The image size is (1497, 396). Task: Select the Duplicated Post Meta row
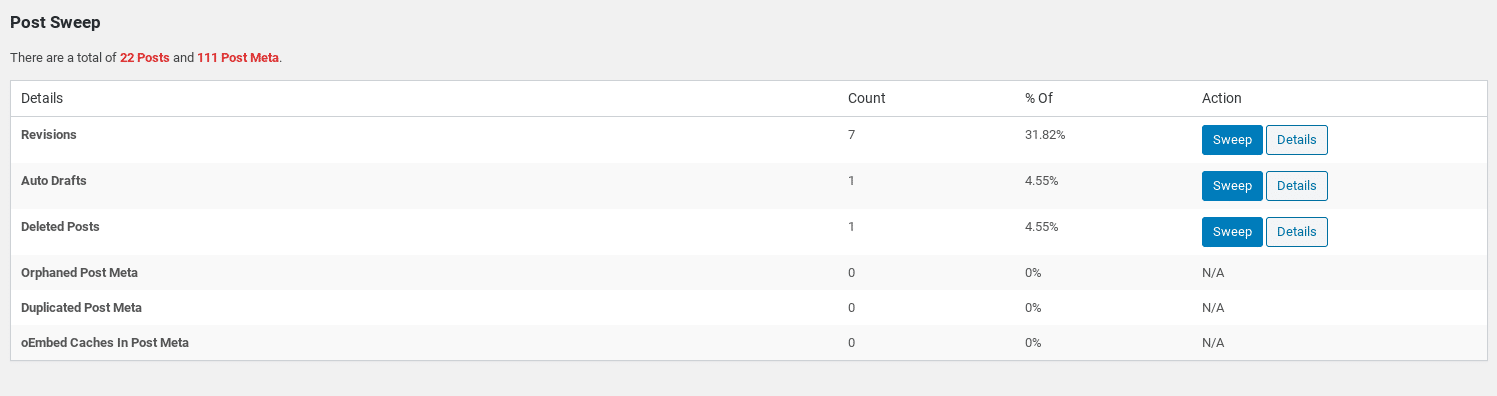(747, 307)
